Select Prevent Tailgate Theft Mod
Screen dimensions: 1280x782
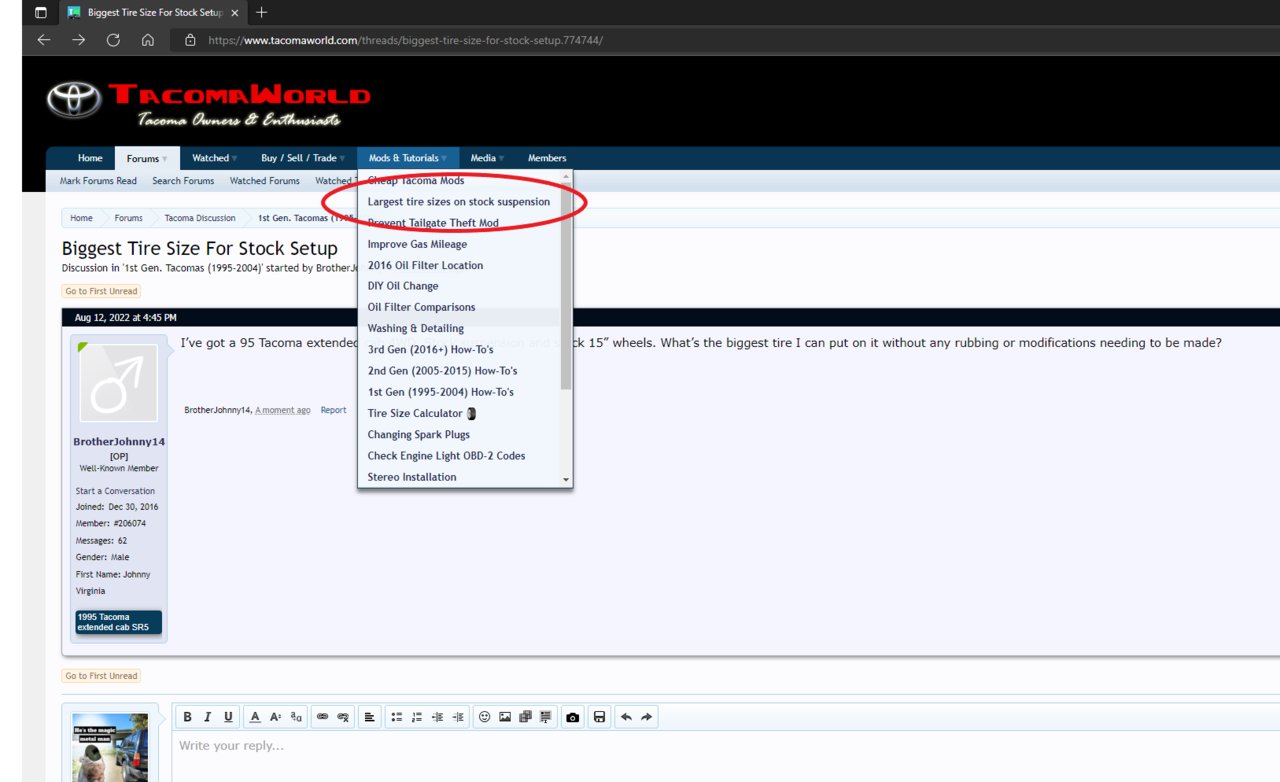click(x=433, y=223)
